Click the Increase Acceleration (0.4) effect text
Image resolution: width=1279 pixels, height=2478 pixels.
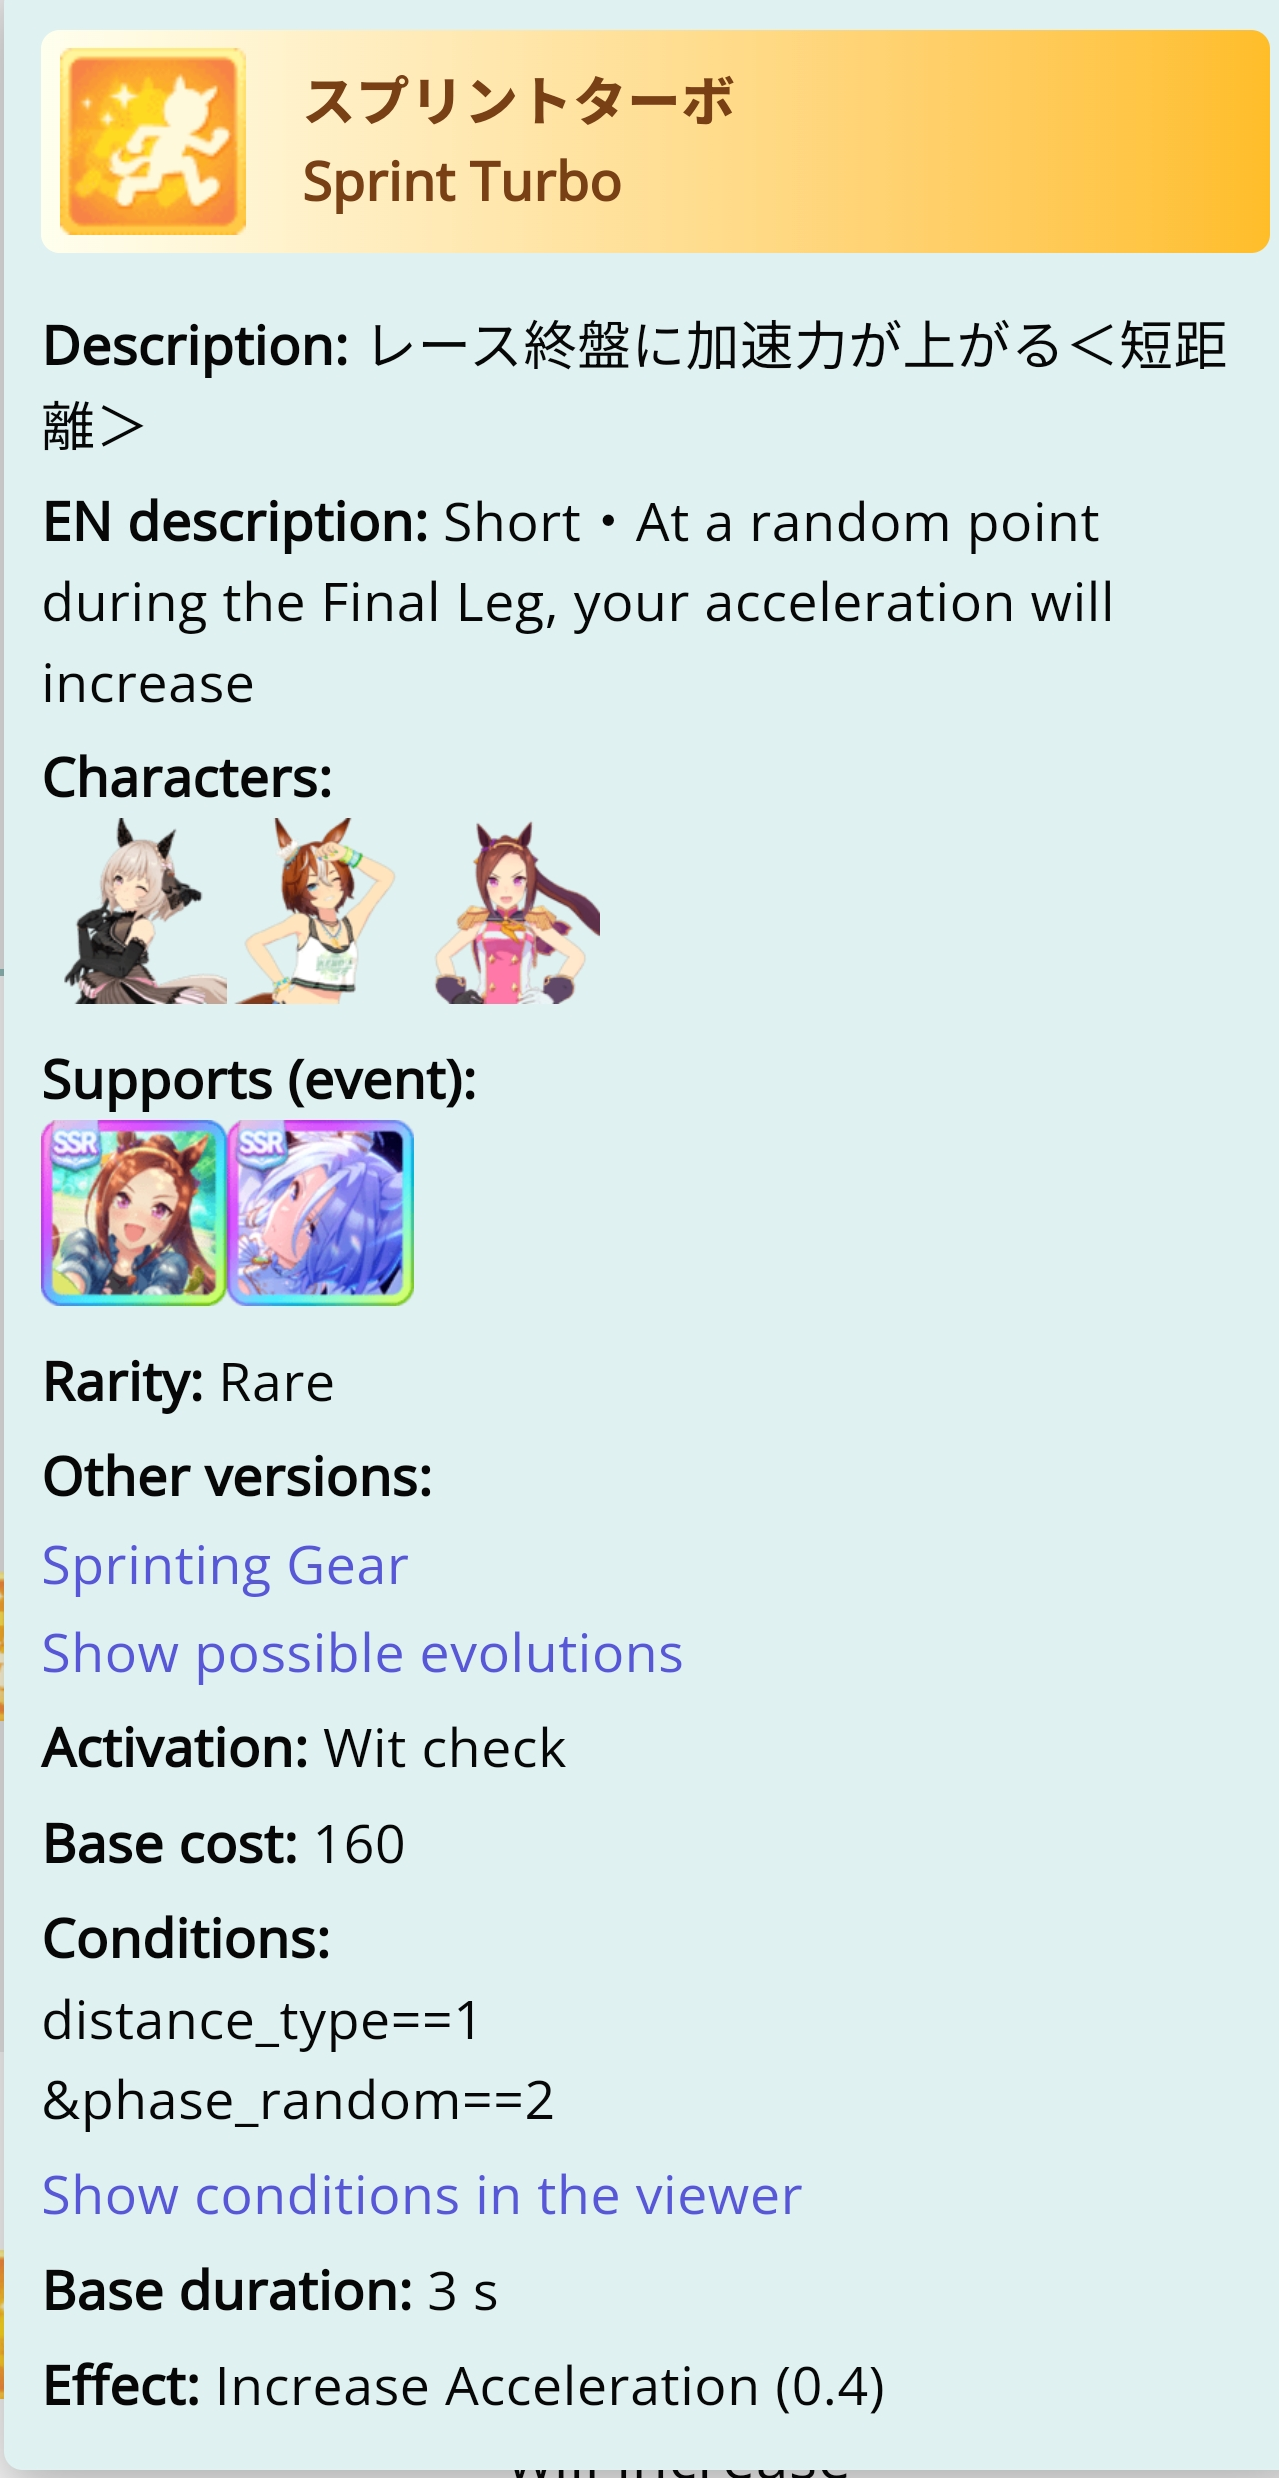550,2387
